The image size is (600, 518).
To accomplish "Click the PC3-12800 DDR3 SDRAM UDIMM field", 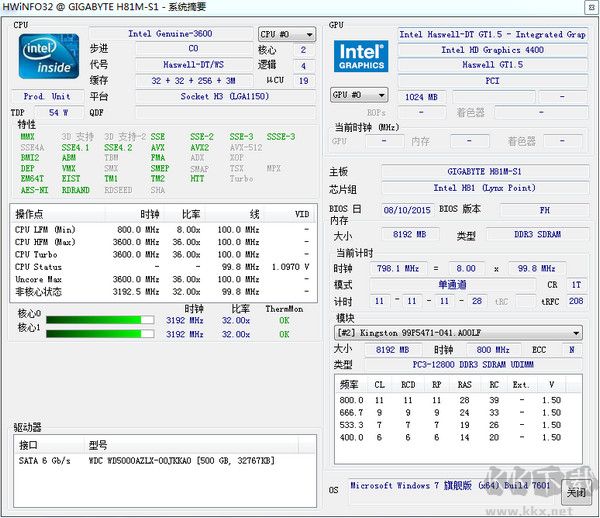I will [x=473, y=365].
